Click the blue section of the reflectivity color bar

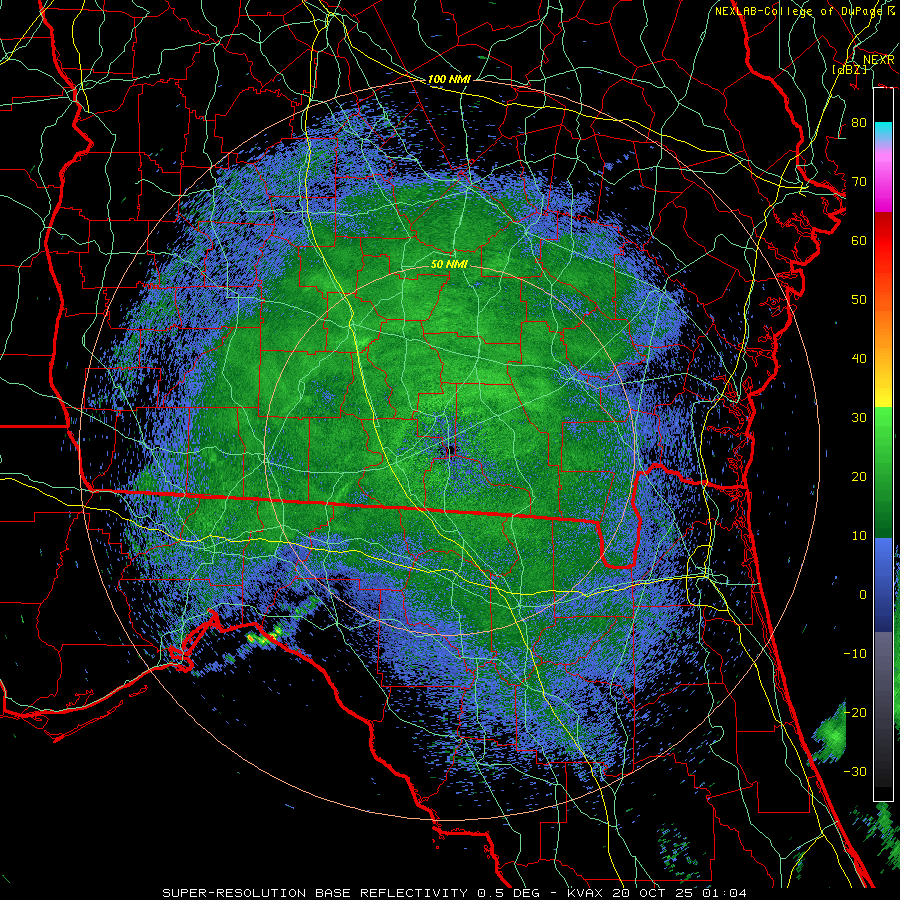883,583
